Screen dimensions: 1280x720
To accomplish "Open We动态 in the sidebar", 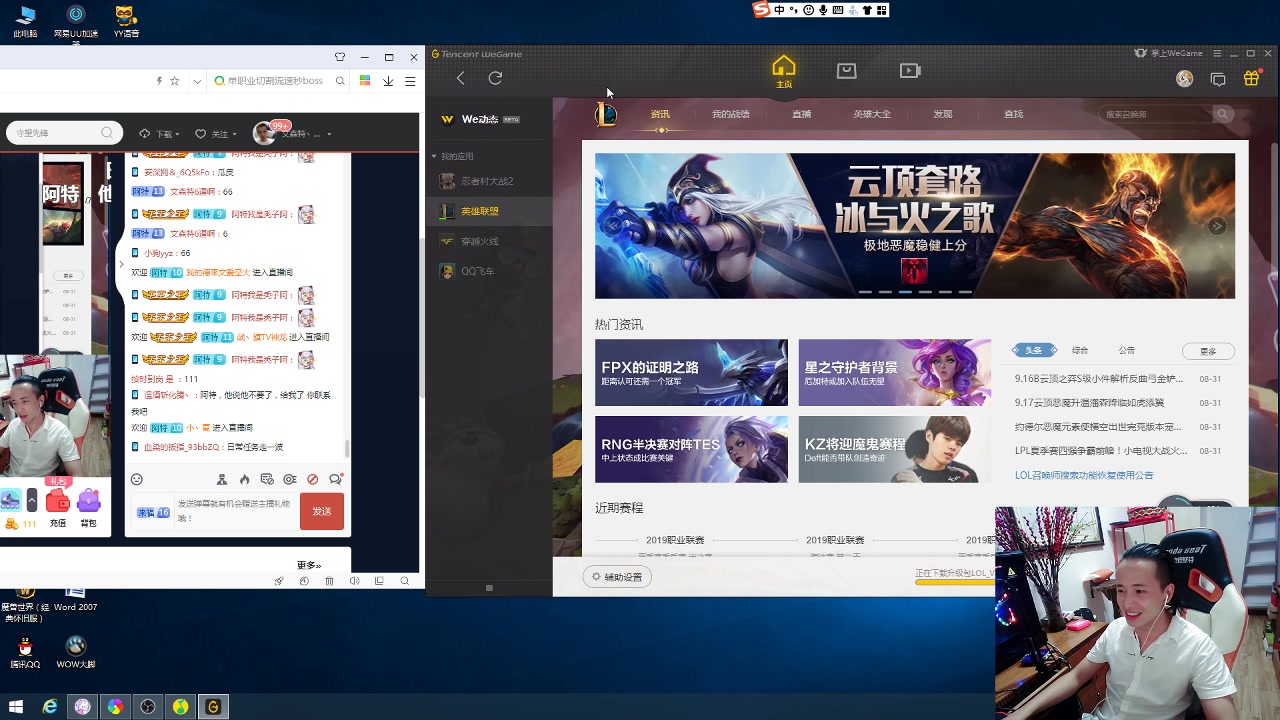I will point(481,119).
